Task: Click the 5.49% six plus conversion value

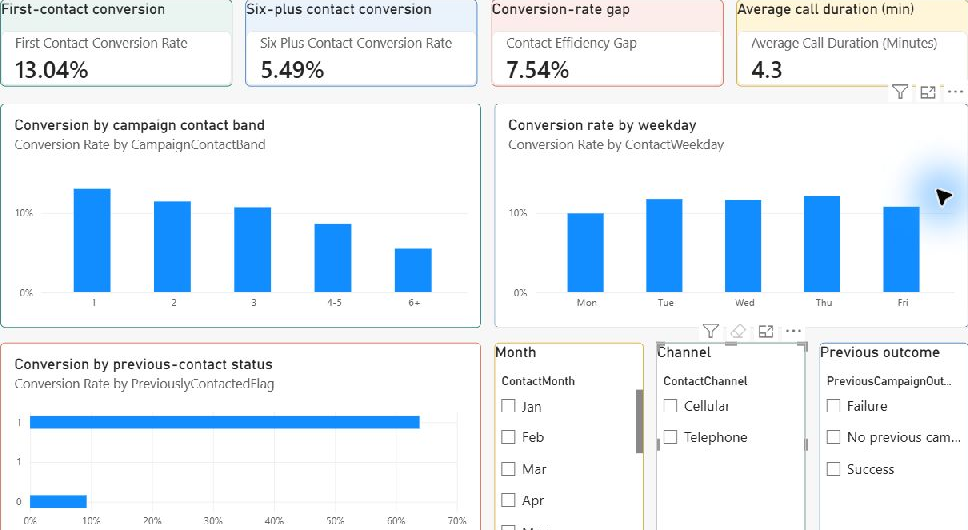Action: (292, 70)
